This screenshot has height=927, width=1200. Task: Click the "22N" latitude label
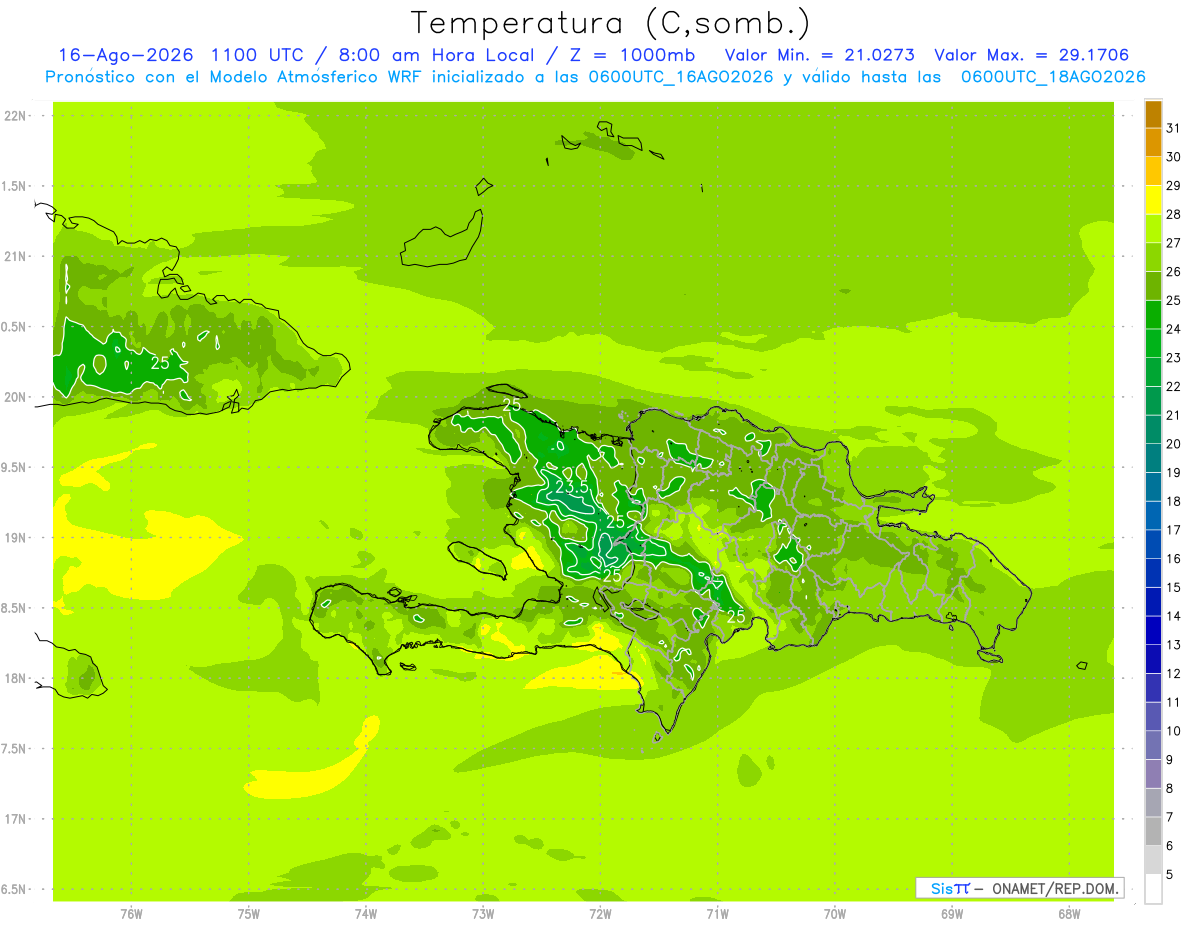coord(15,116)
